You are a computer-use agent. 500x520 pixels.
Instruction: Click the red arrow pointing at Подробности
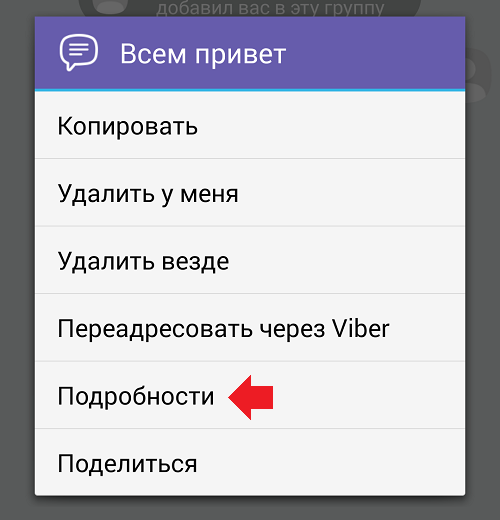click(251, 397)
